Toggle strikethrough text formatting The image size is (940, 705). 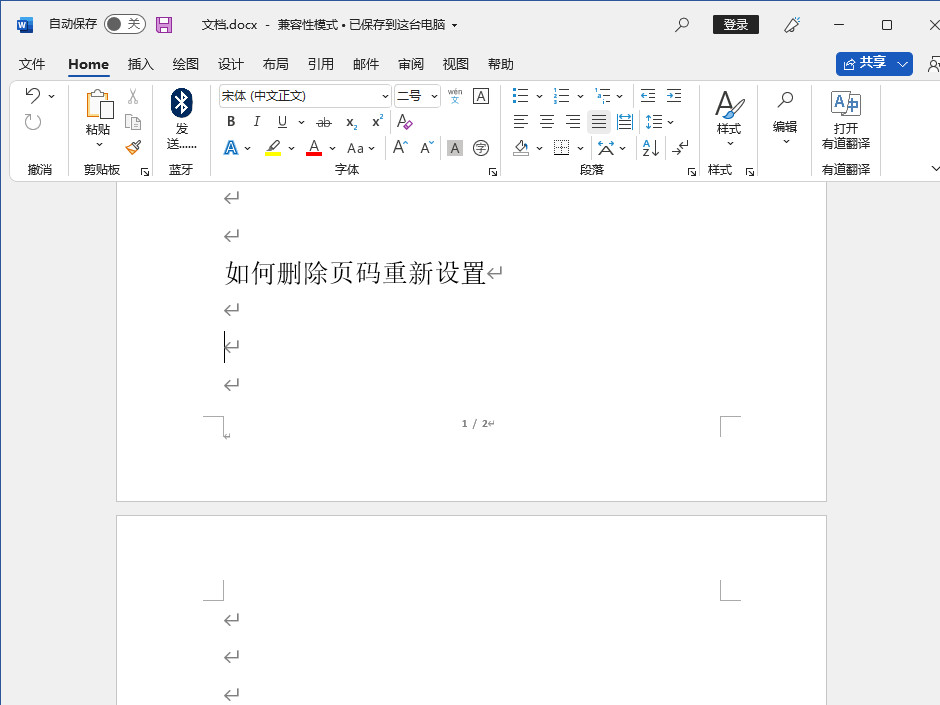[323, 122]
